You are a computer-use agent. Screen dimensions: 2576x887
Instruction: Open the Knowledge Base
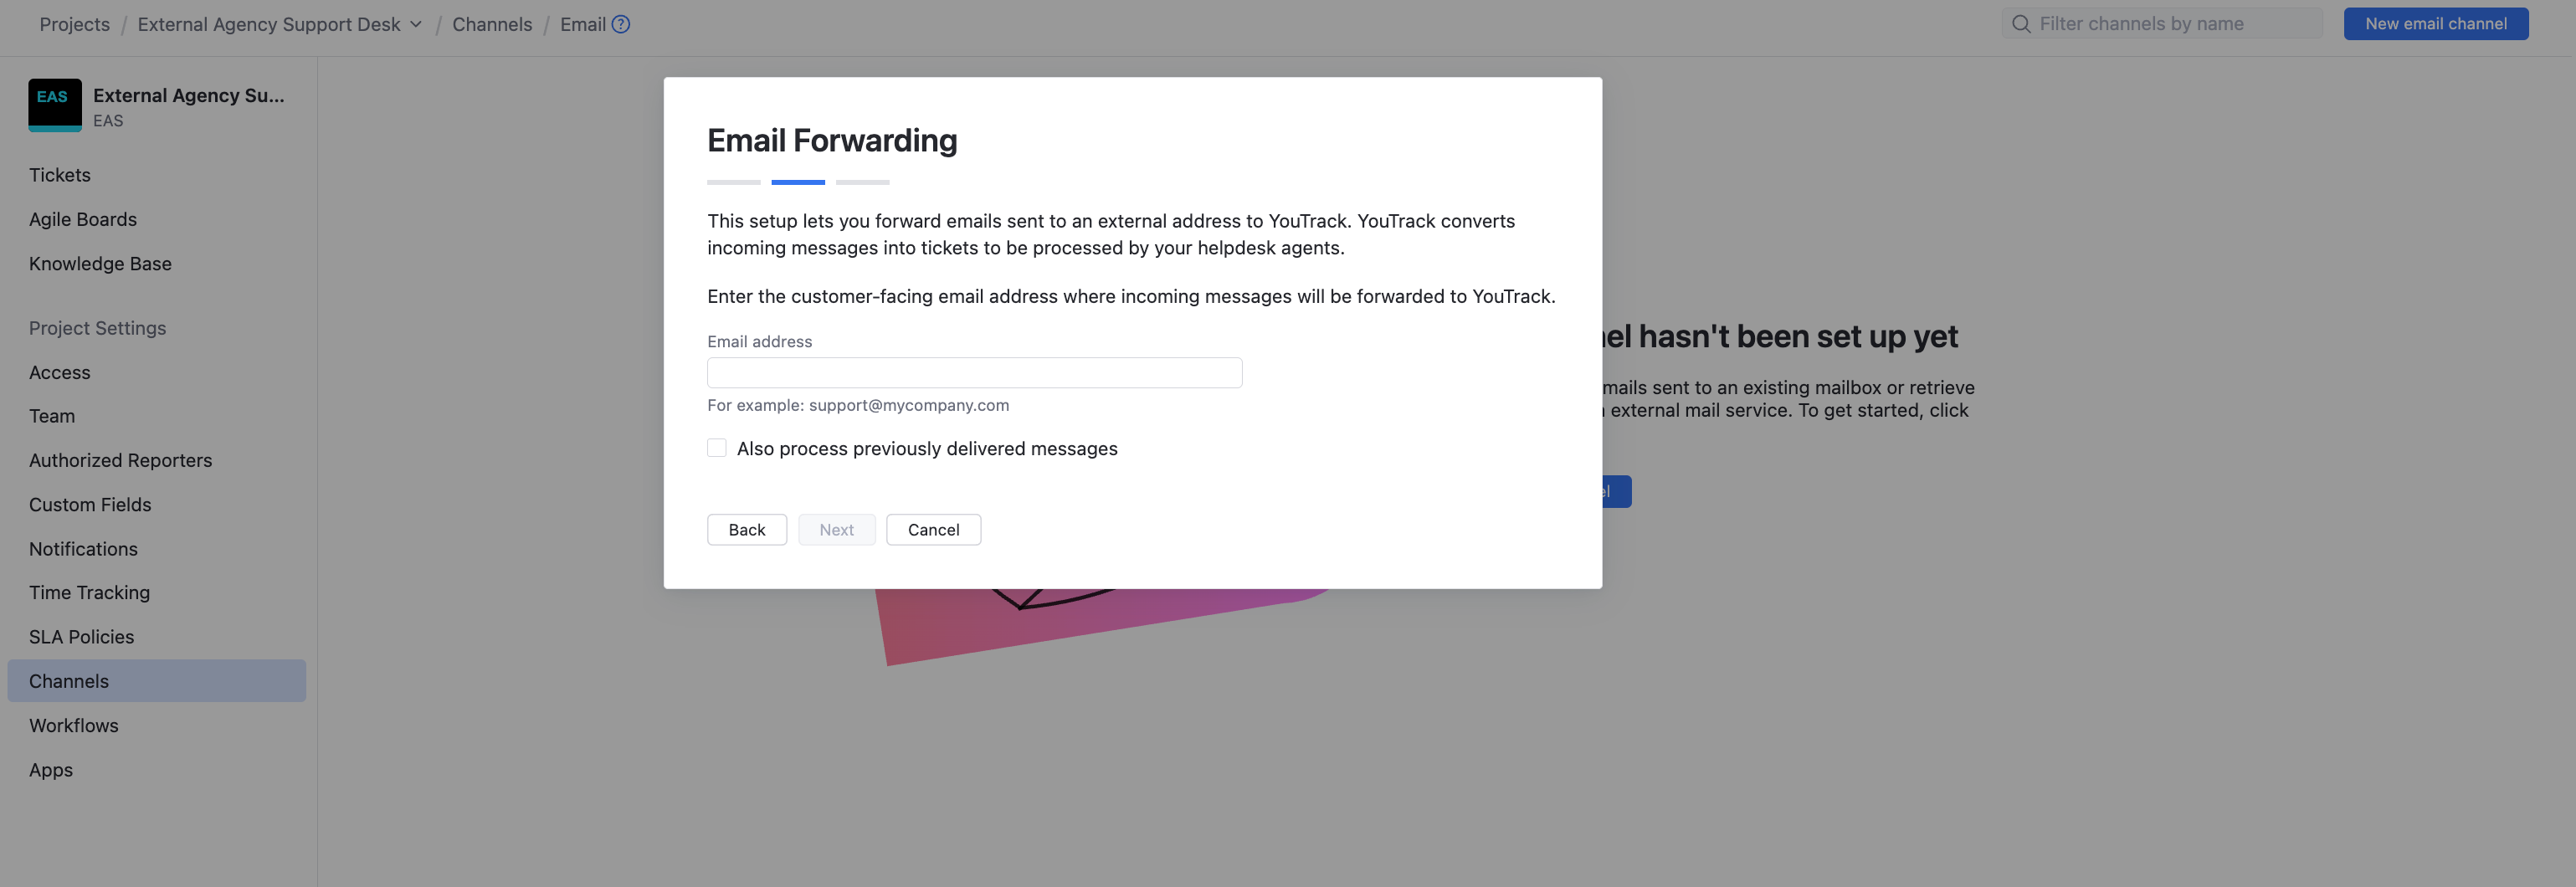pos(100,263)
